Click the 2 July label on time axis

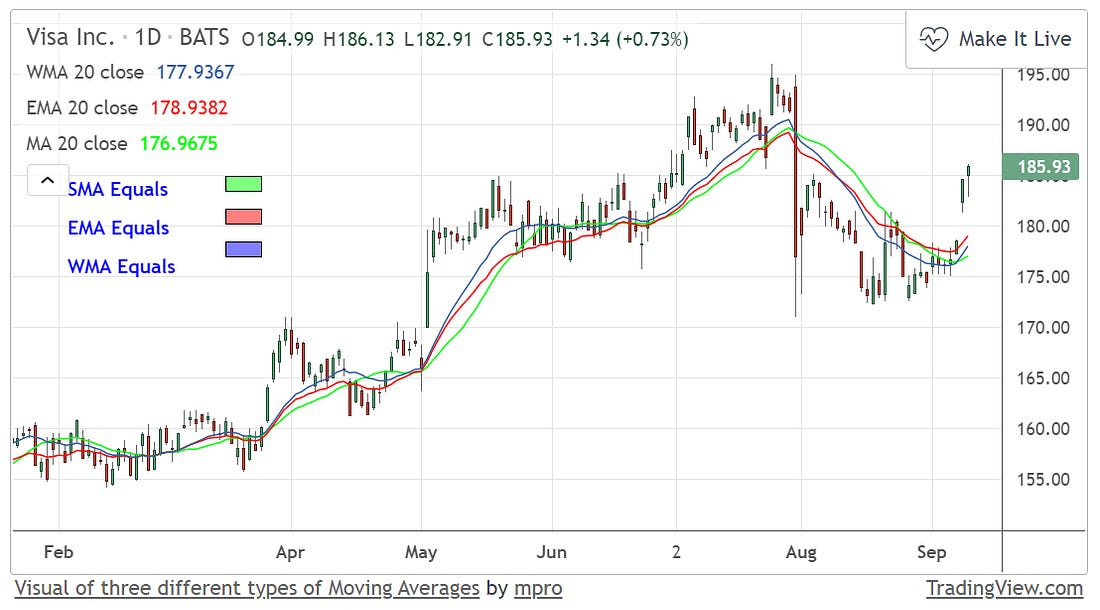pos(676,553)
